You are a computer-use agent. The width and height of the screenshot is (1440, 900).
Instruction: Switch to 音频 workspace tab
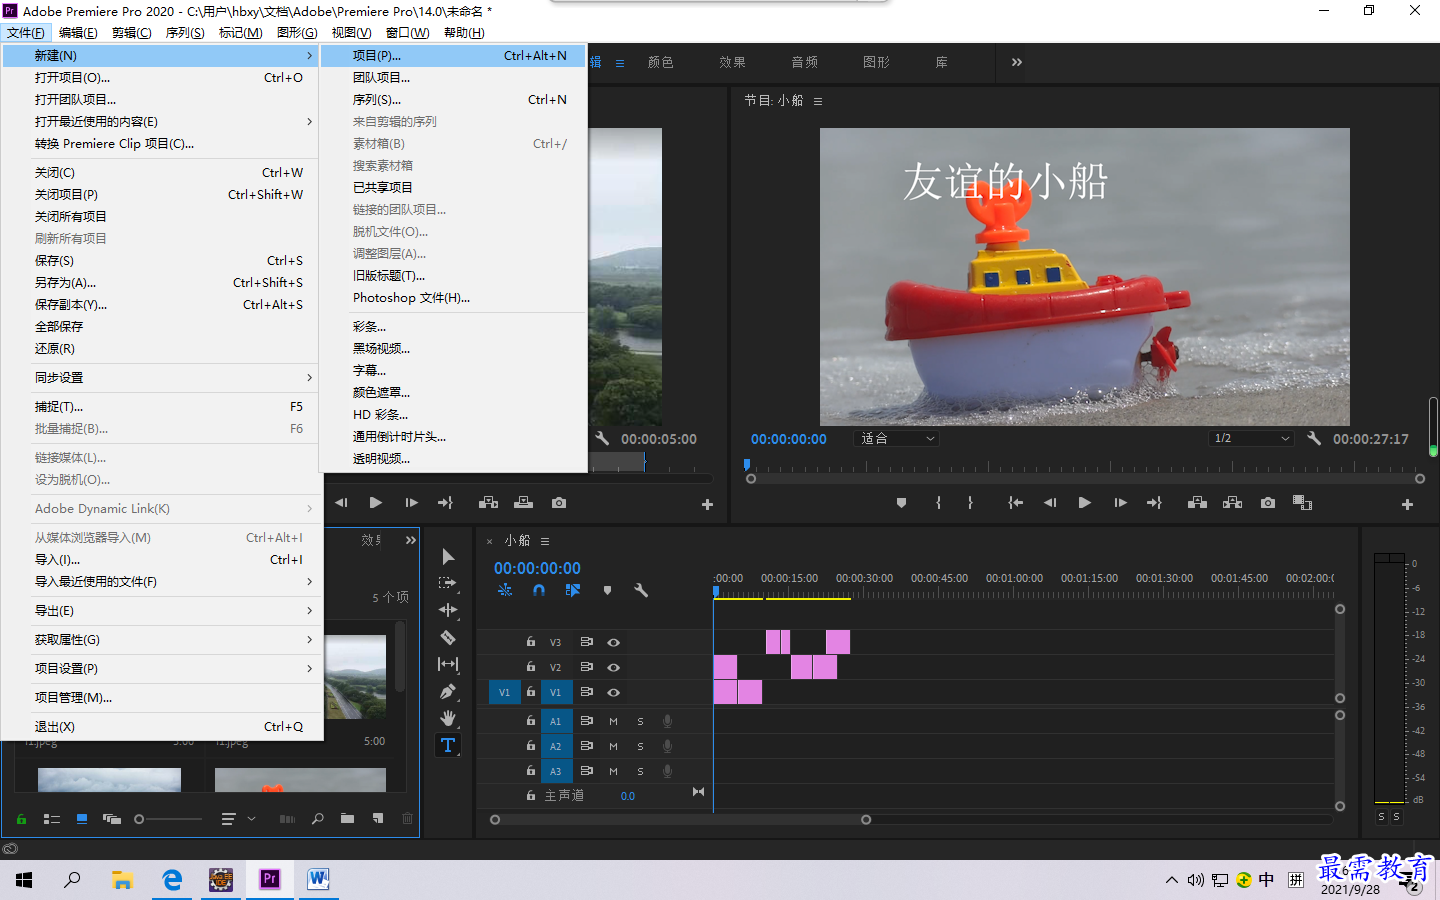tap(804, 62)
